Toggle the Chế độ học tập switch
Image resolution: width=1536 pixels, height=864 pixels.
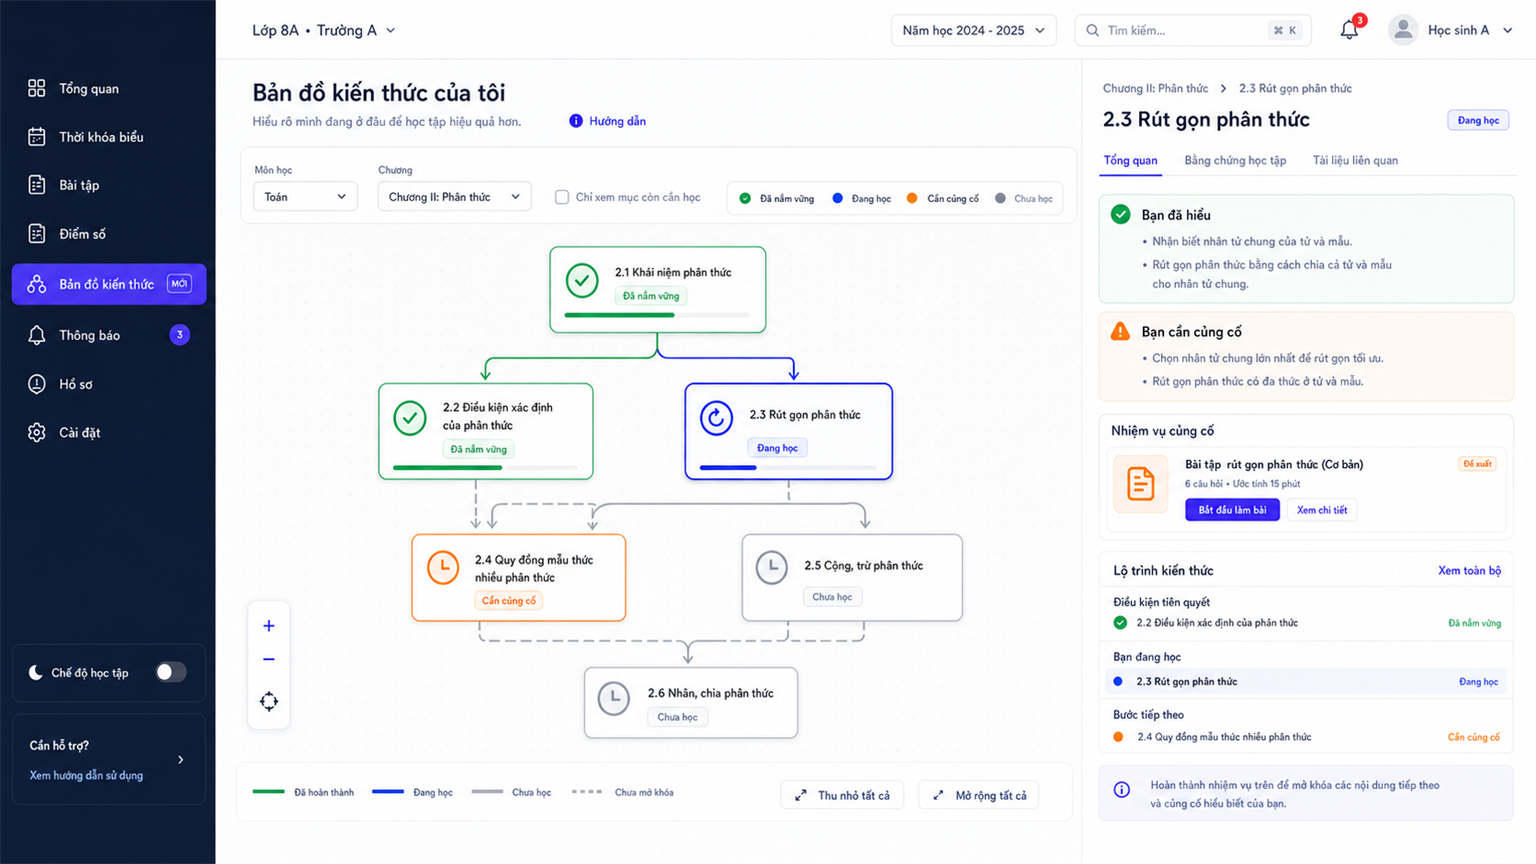coord(171,672)
